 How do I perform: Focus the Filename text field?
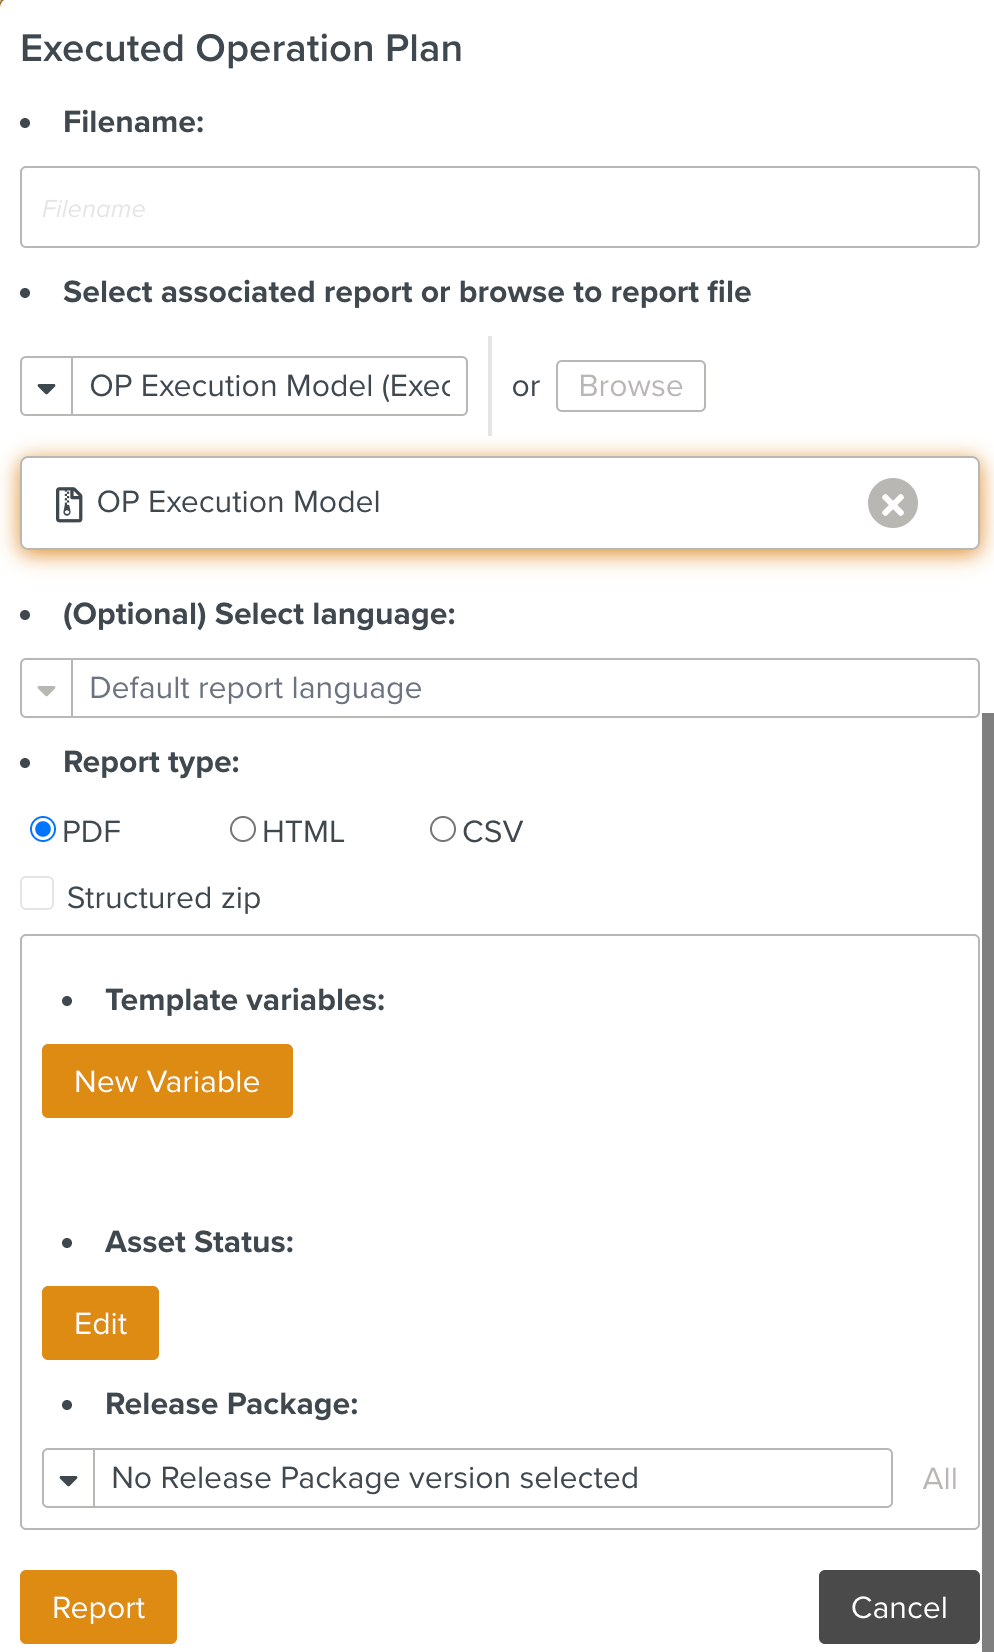tap(499, 208)
